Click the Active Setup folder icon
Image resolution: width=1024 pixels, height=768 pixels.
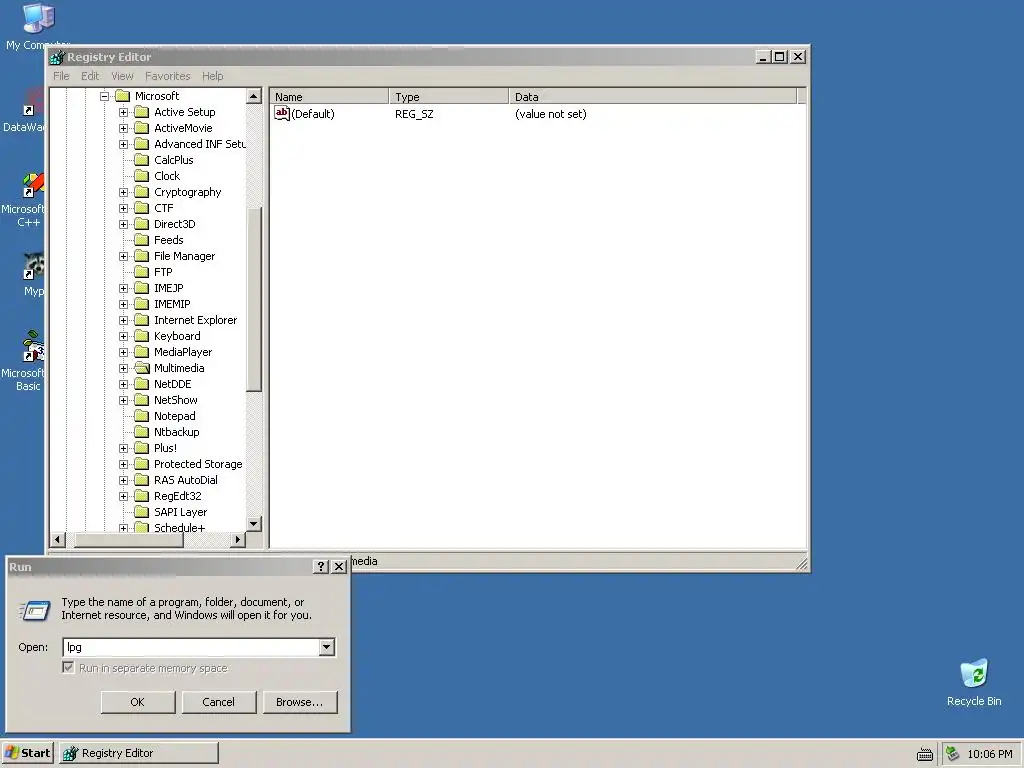pyautogui.click(x=142, y=112)
